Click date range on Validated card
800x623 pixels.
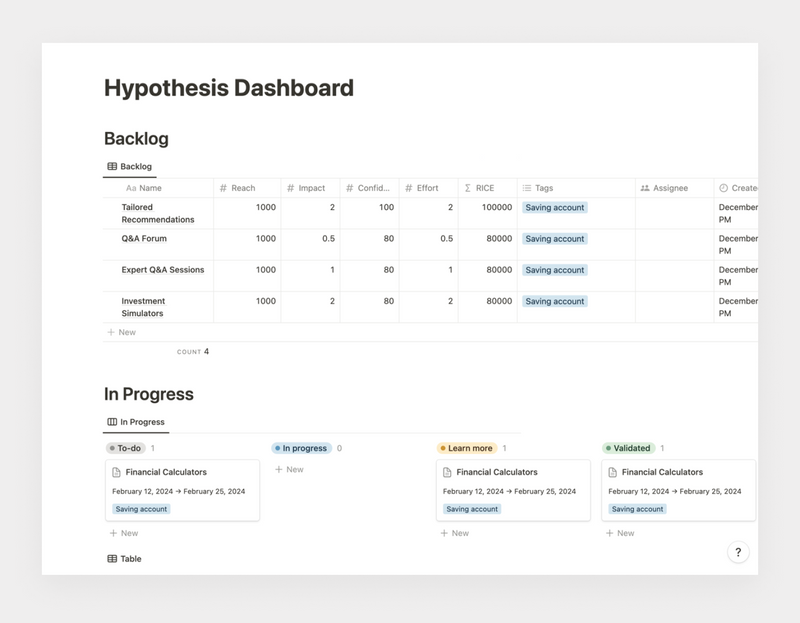(674, 491)
